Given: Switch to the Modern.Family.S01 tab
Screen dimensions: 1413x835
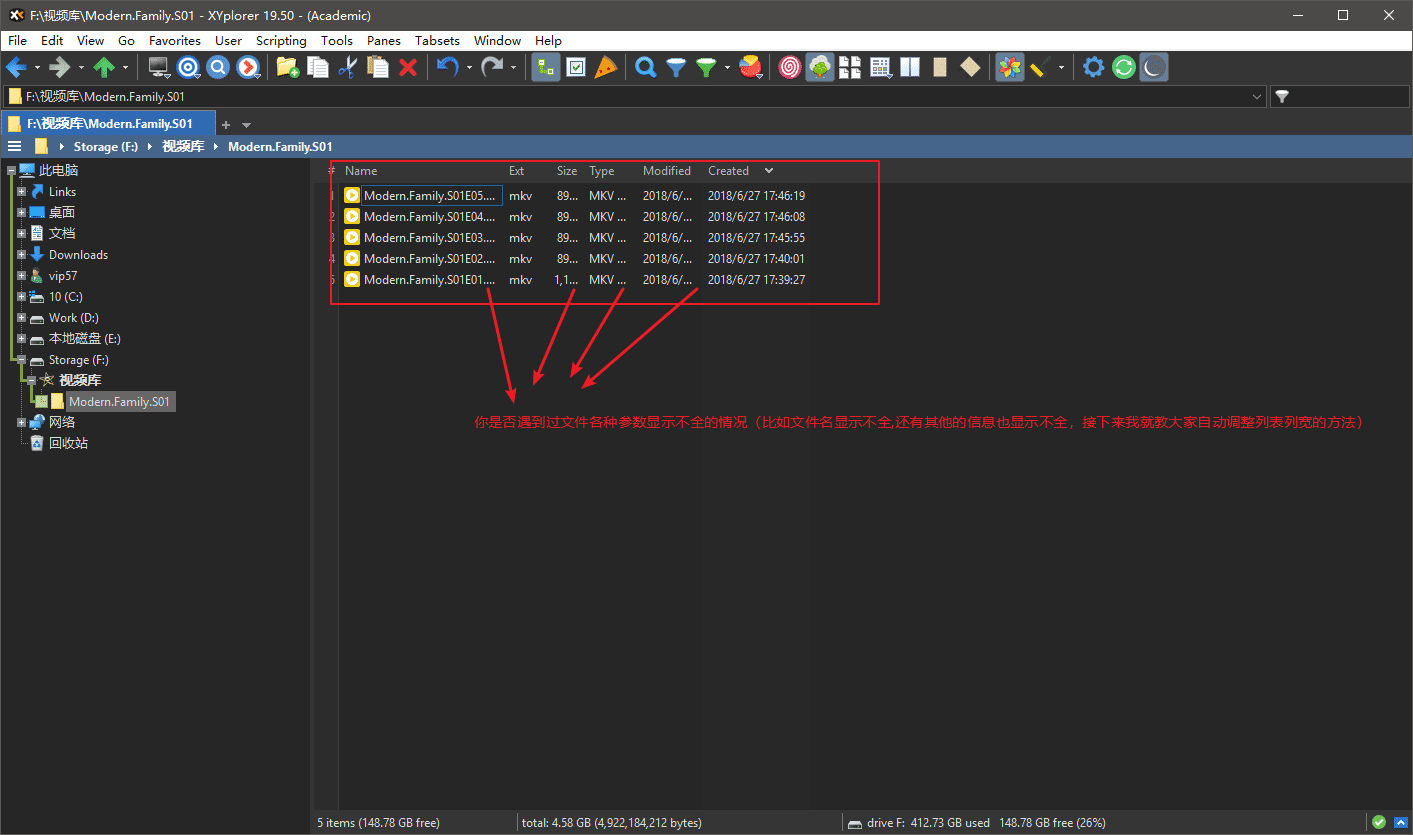Looking at the screenshot, I should coord(109,123).
